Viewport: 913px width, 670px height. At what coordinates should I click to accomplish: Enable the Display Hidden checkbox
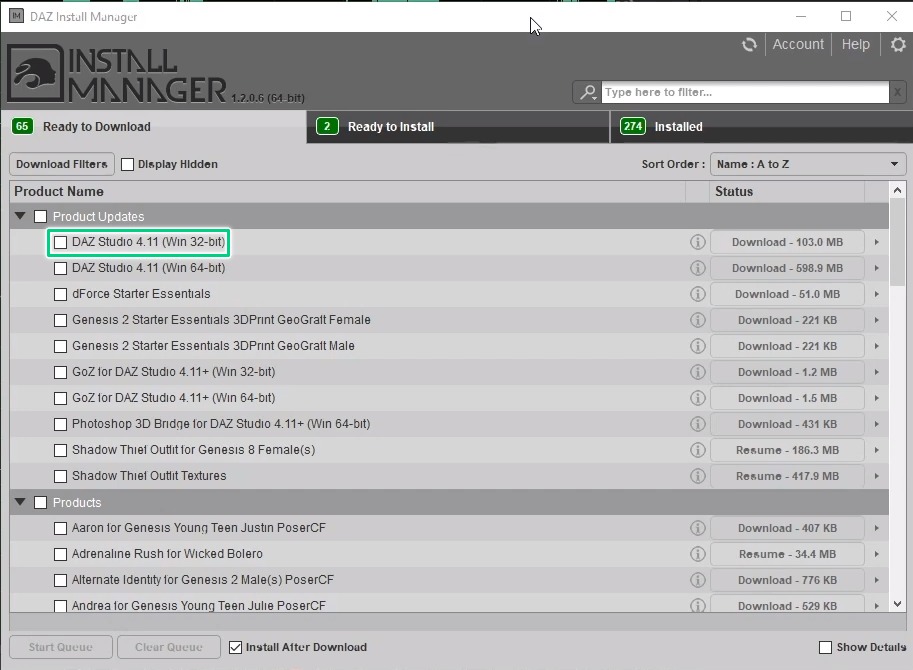click(x=126, y=164)
